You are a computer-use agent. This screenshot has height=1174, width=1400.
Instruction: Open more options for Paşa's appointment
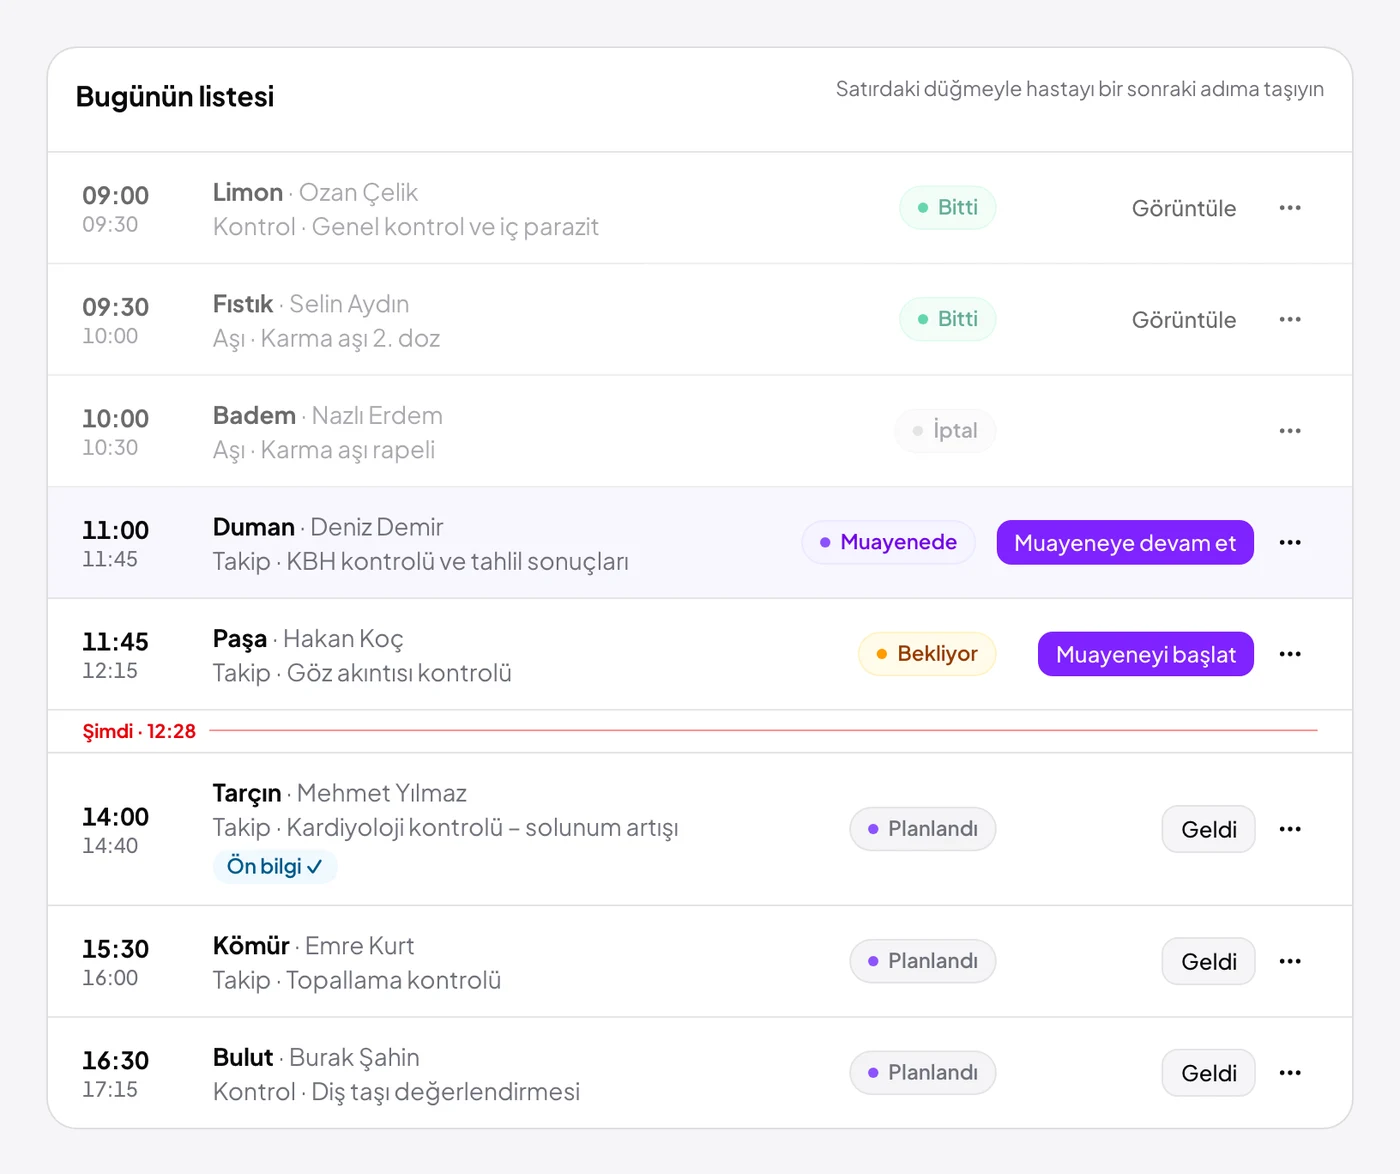click(1290, 654)
